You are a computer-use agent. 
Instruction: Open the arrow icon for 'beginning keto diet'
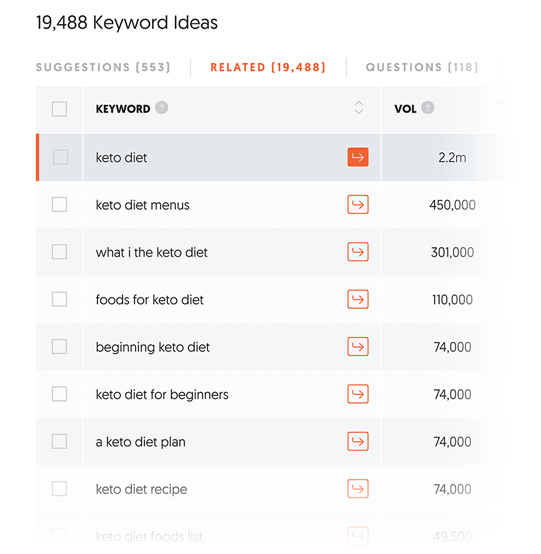(358, 346)
